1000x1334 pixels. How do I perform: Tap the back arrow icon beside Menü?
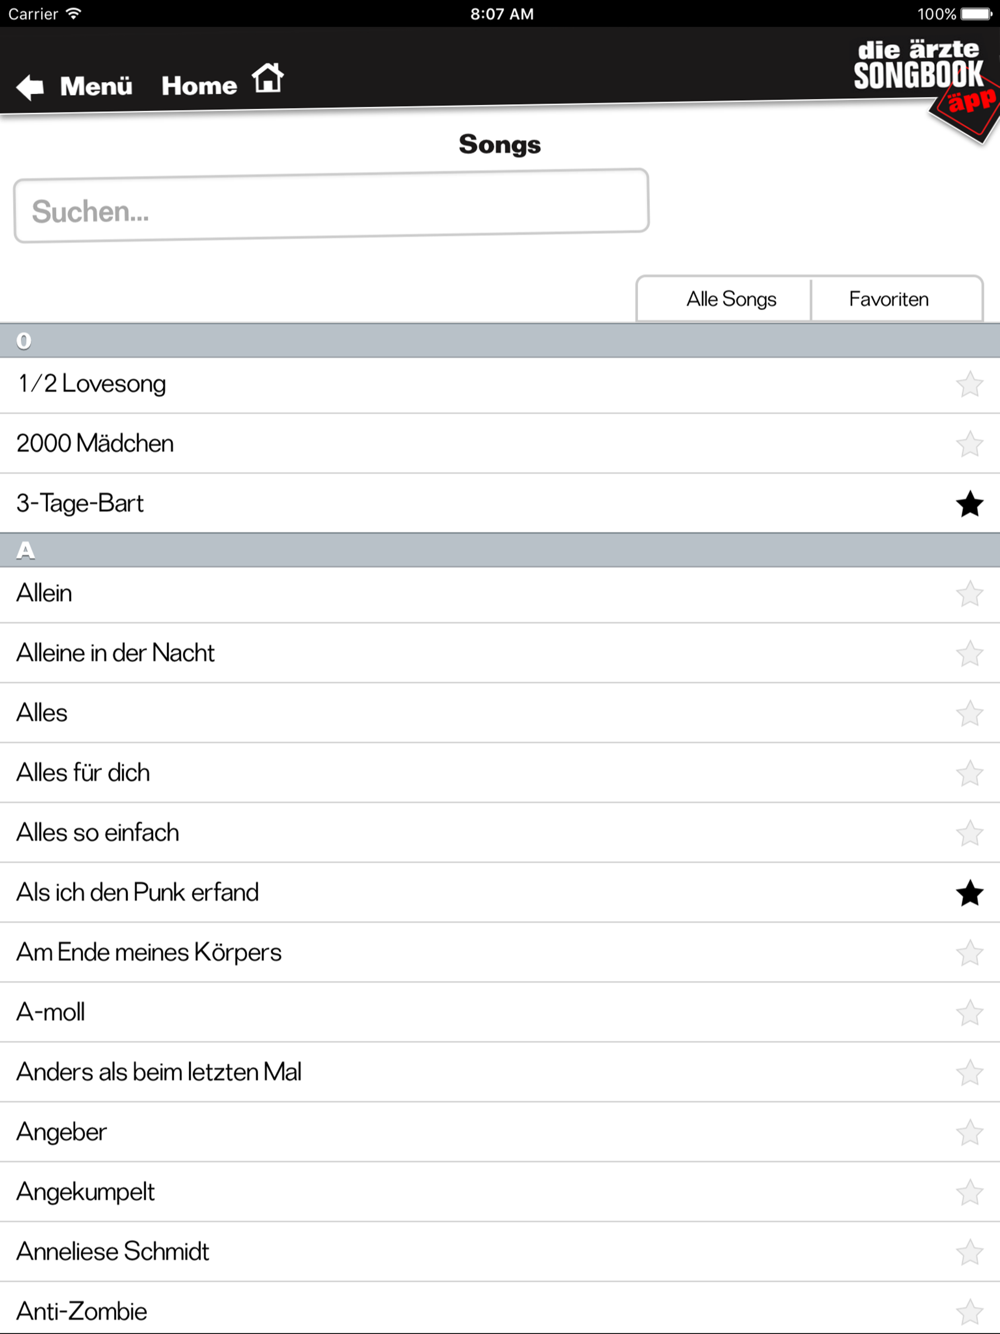tap(30, 87)
